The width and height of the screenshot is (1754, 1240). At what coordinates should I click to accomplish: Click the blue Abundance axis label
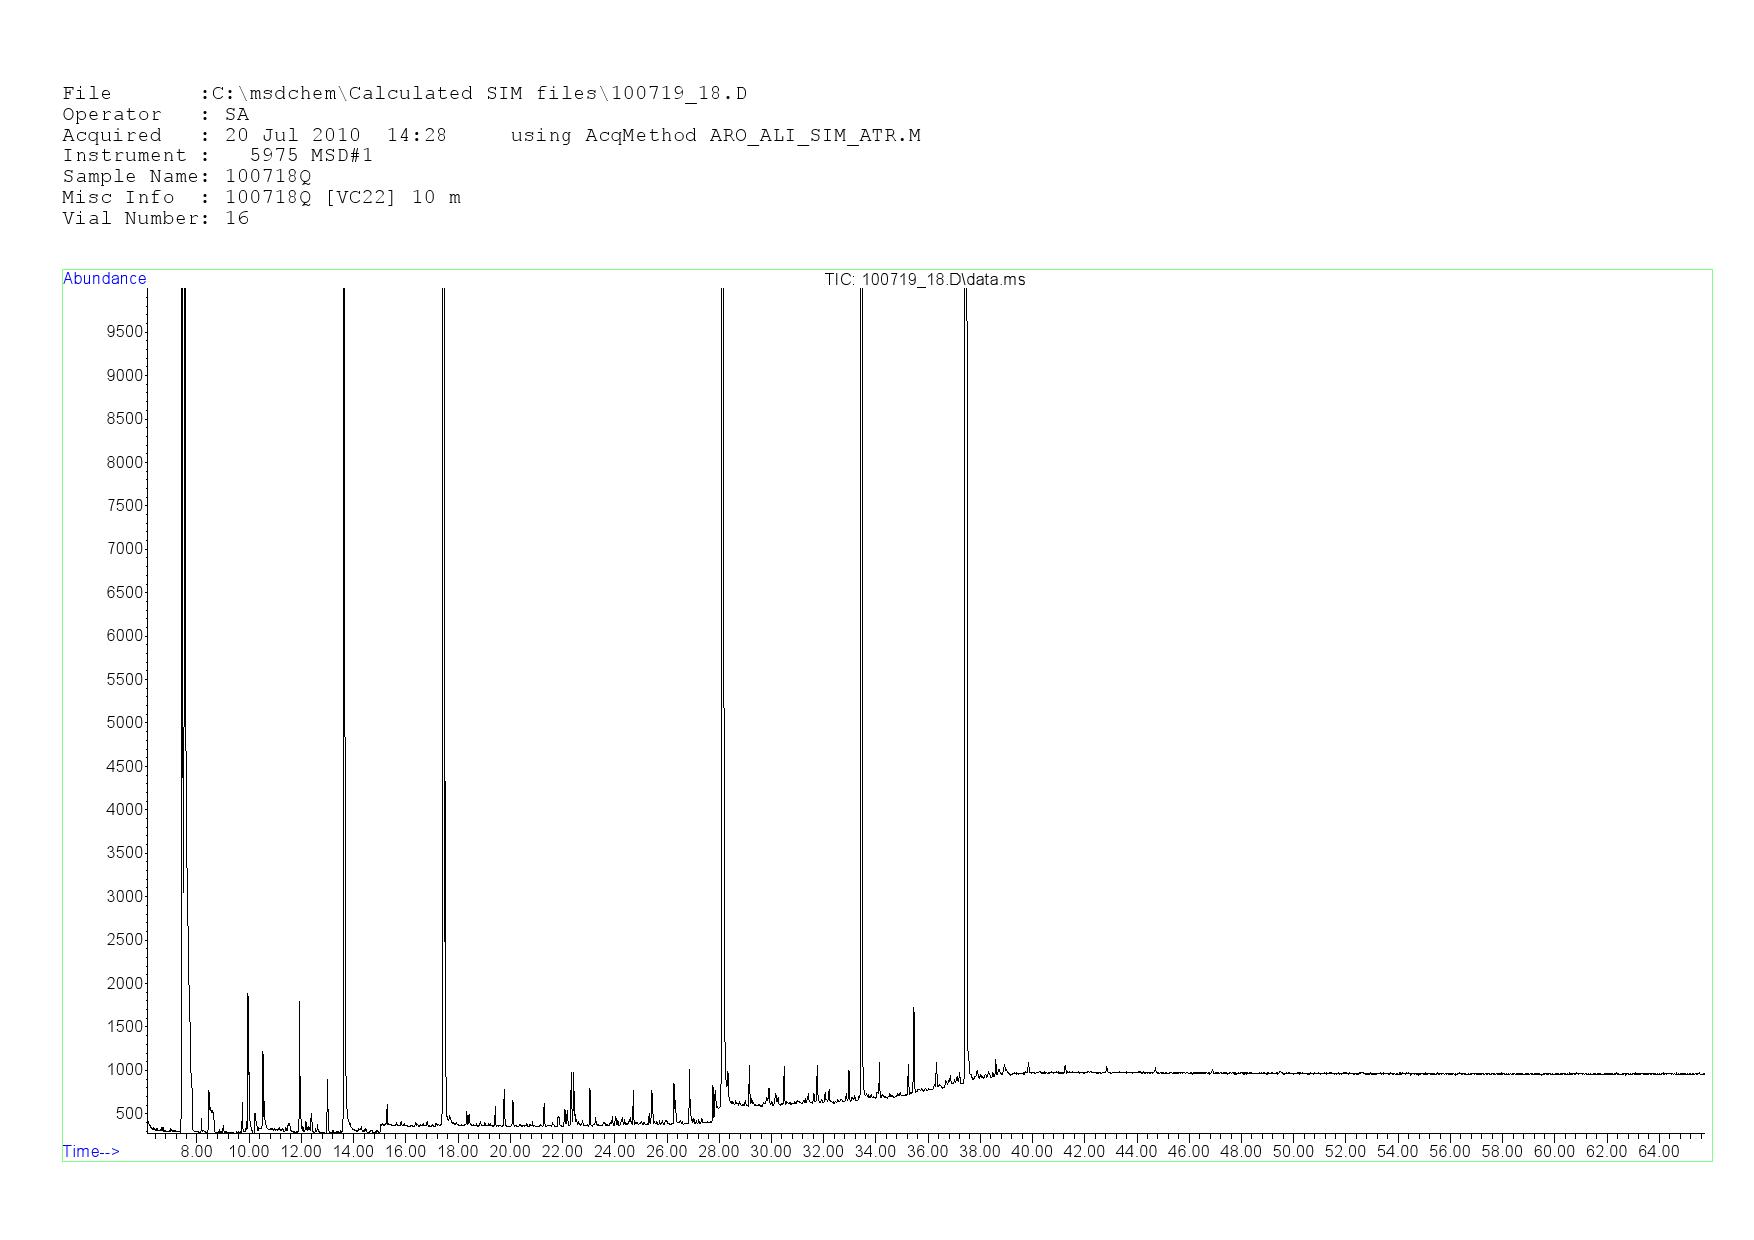pyautogui.click(x=104, y=279)
